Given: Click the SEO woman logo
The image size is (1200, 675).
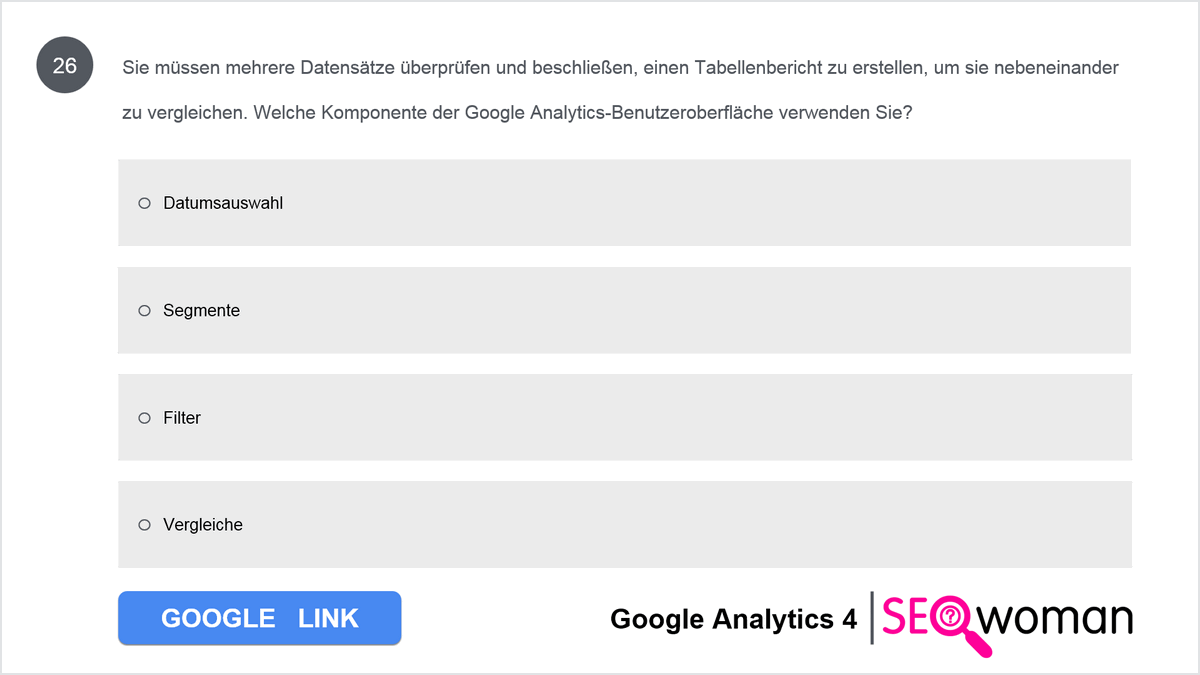Looking at the screenshot, I should coord(1007,623).
